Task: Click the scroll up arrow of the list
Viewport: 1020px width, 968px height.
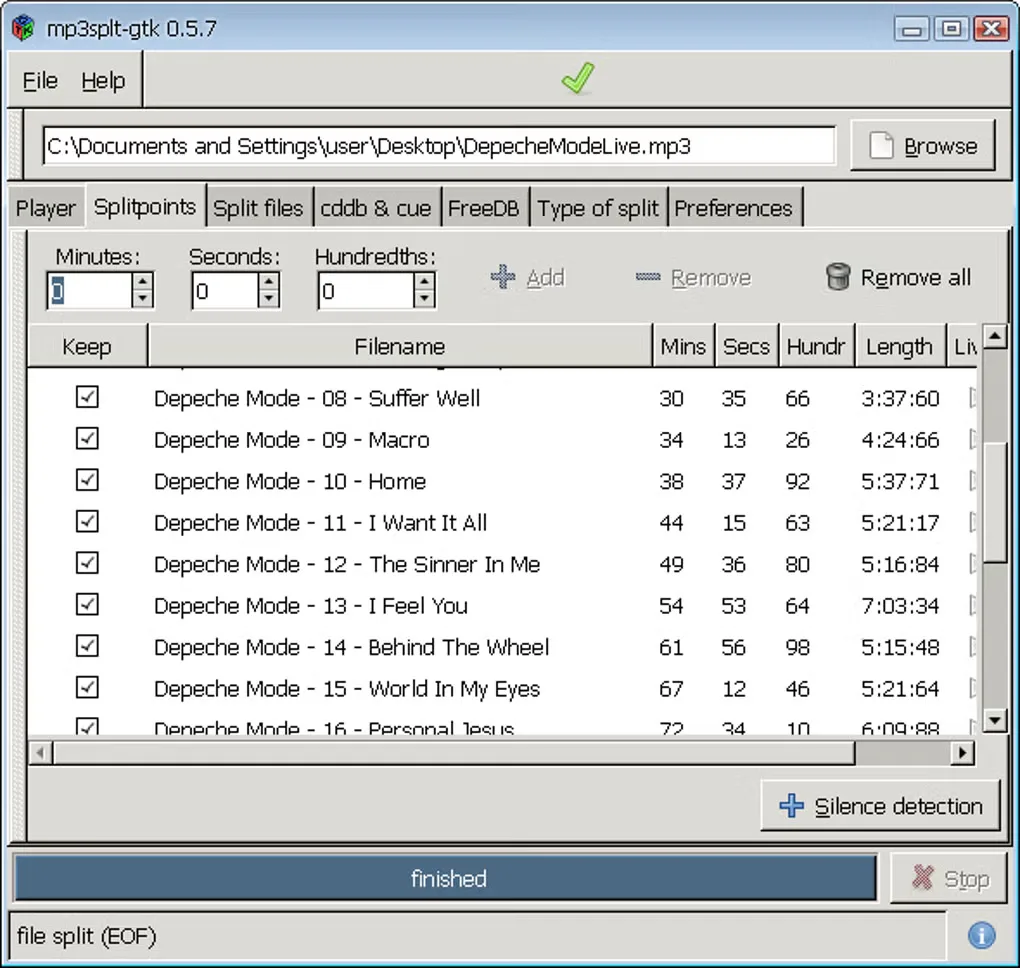Action: 995,336
